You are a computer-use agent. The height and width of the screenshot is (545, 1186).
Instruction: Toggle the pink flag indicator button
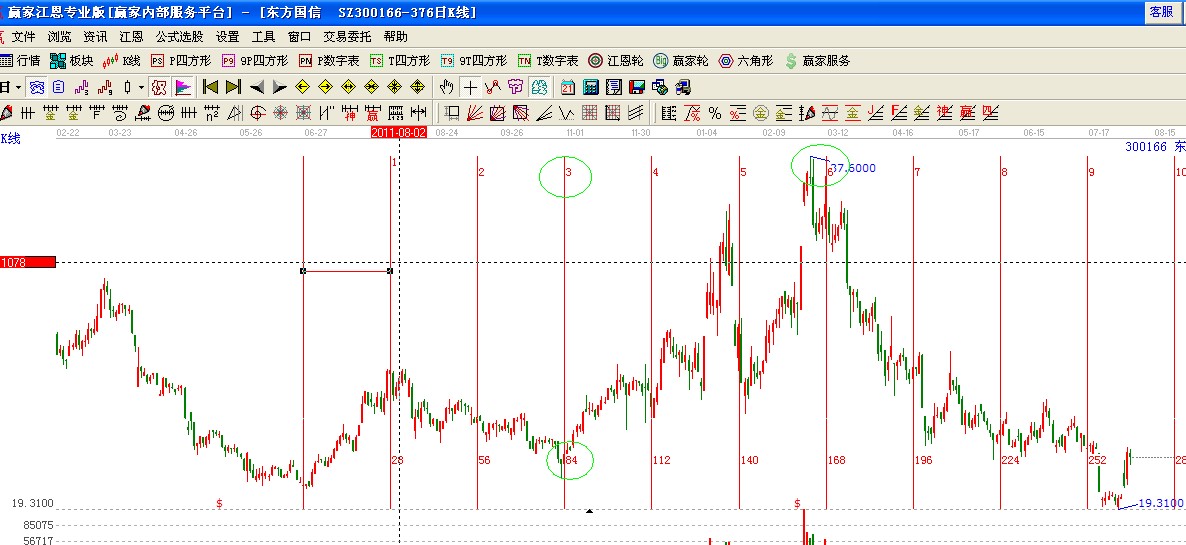[x=183, y=87]
